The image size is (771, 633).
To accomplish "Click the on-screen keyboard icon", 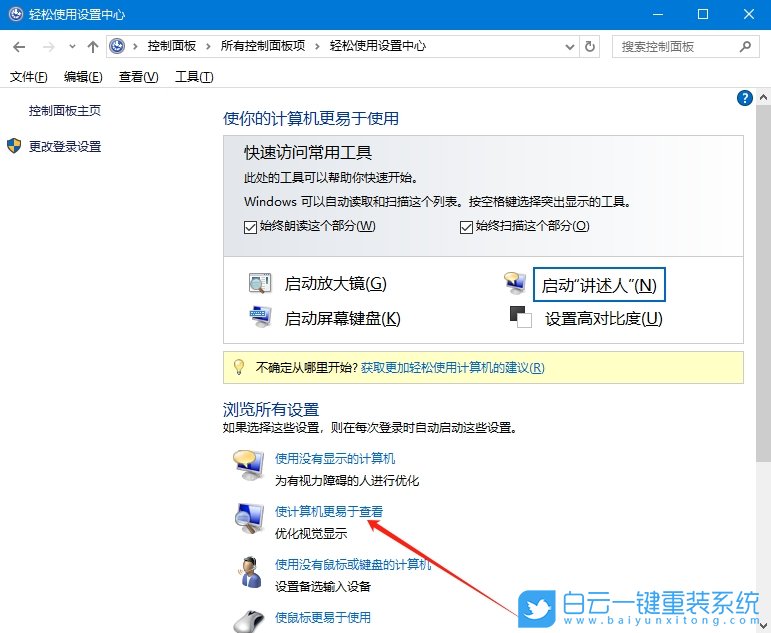I will pyautogui.click(x=260, y=317).
